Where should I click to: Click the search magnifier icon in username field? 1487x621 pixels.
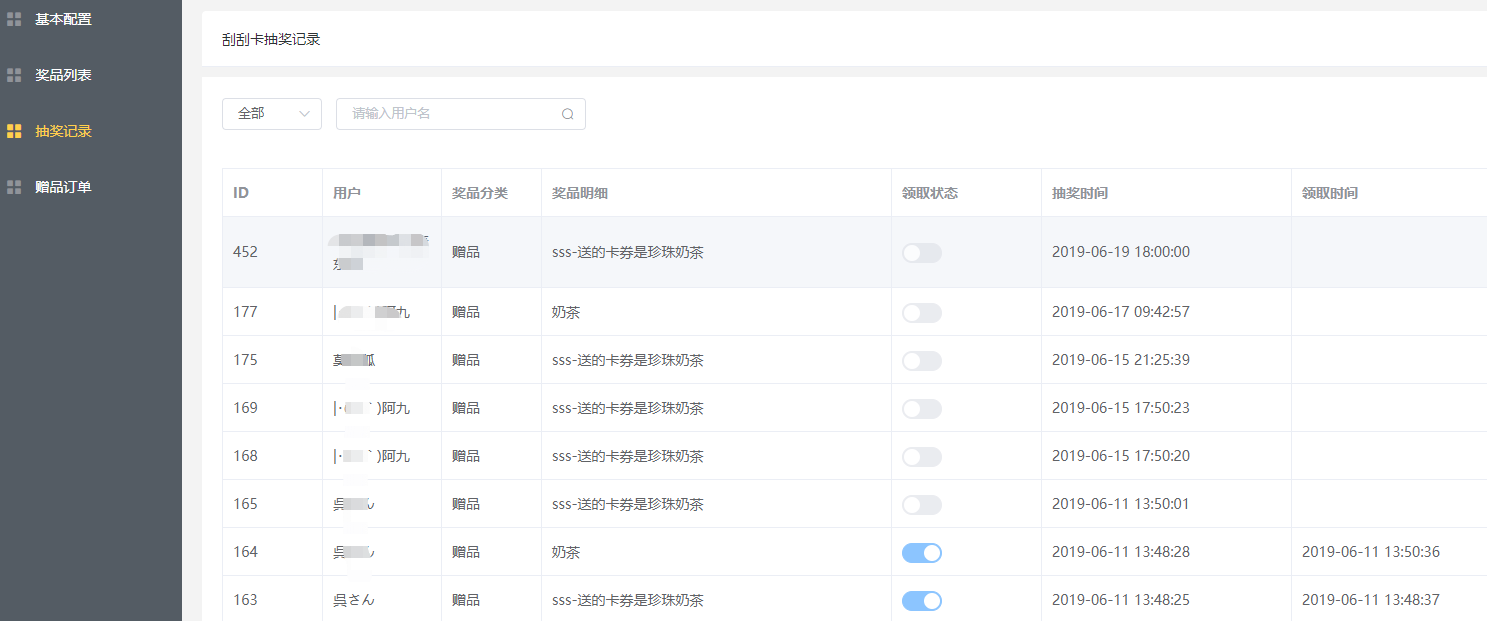[567, 114]
